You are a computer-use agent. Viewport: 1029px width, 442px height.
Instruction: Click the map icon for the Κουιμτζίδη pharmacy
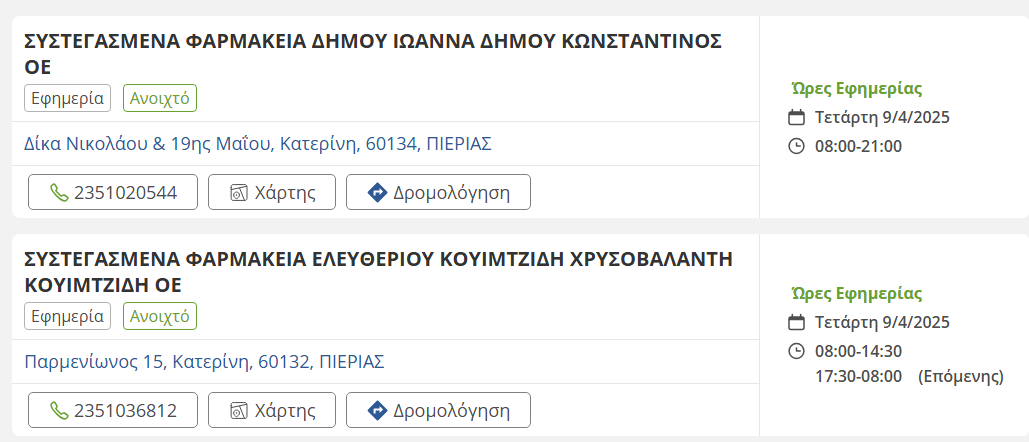pyautogui.click(x=238, y=410)
